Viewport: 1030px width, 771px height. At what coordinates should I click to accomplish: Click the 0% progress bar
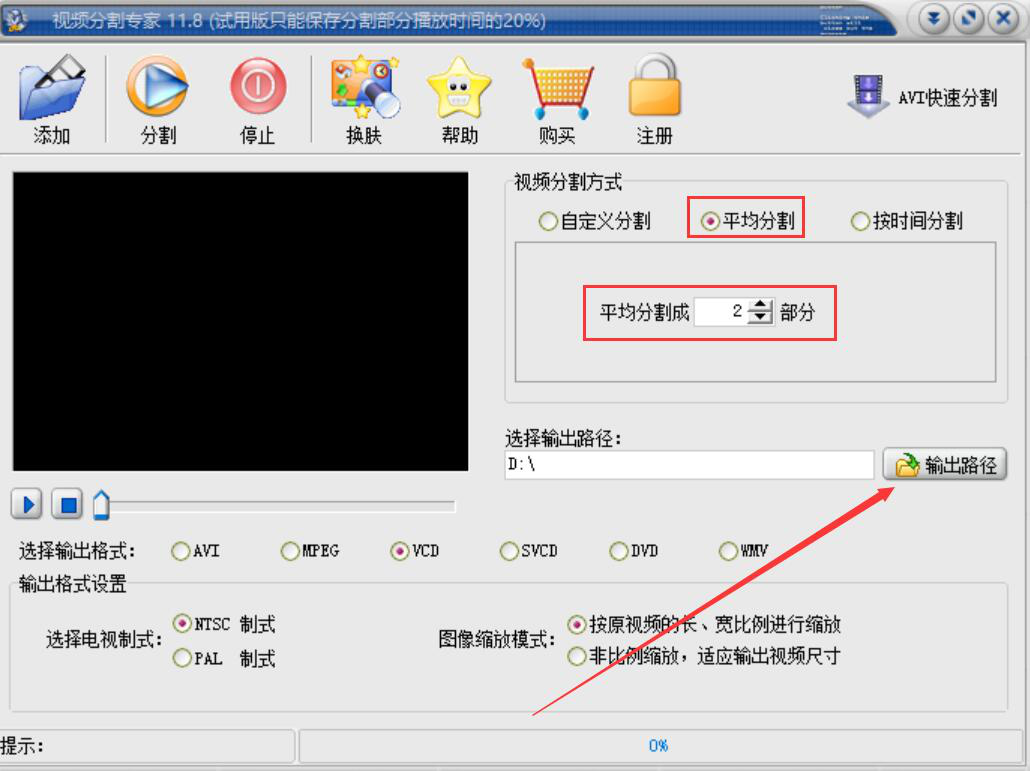pyautogui.click(x=659, y=746)
